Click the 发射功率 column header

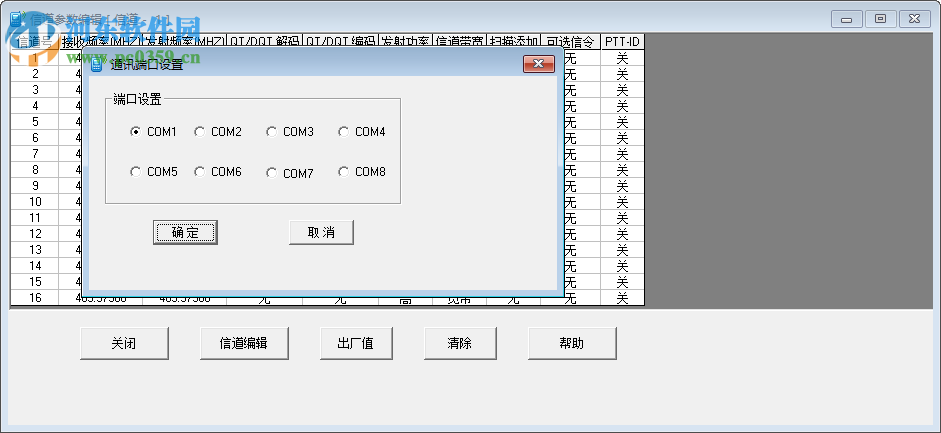point(406,42)
